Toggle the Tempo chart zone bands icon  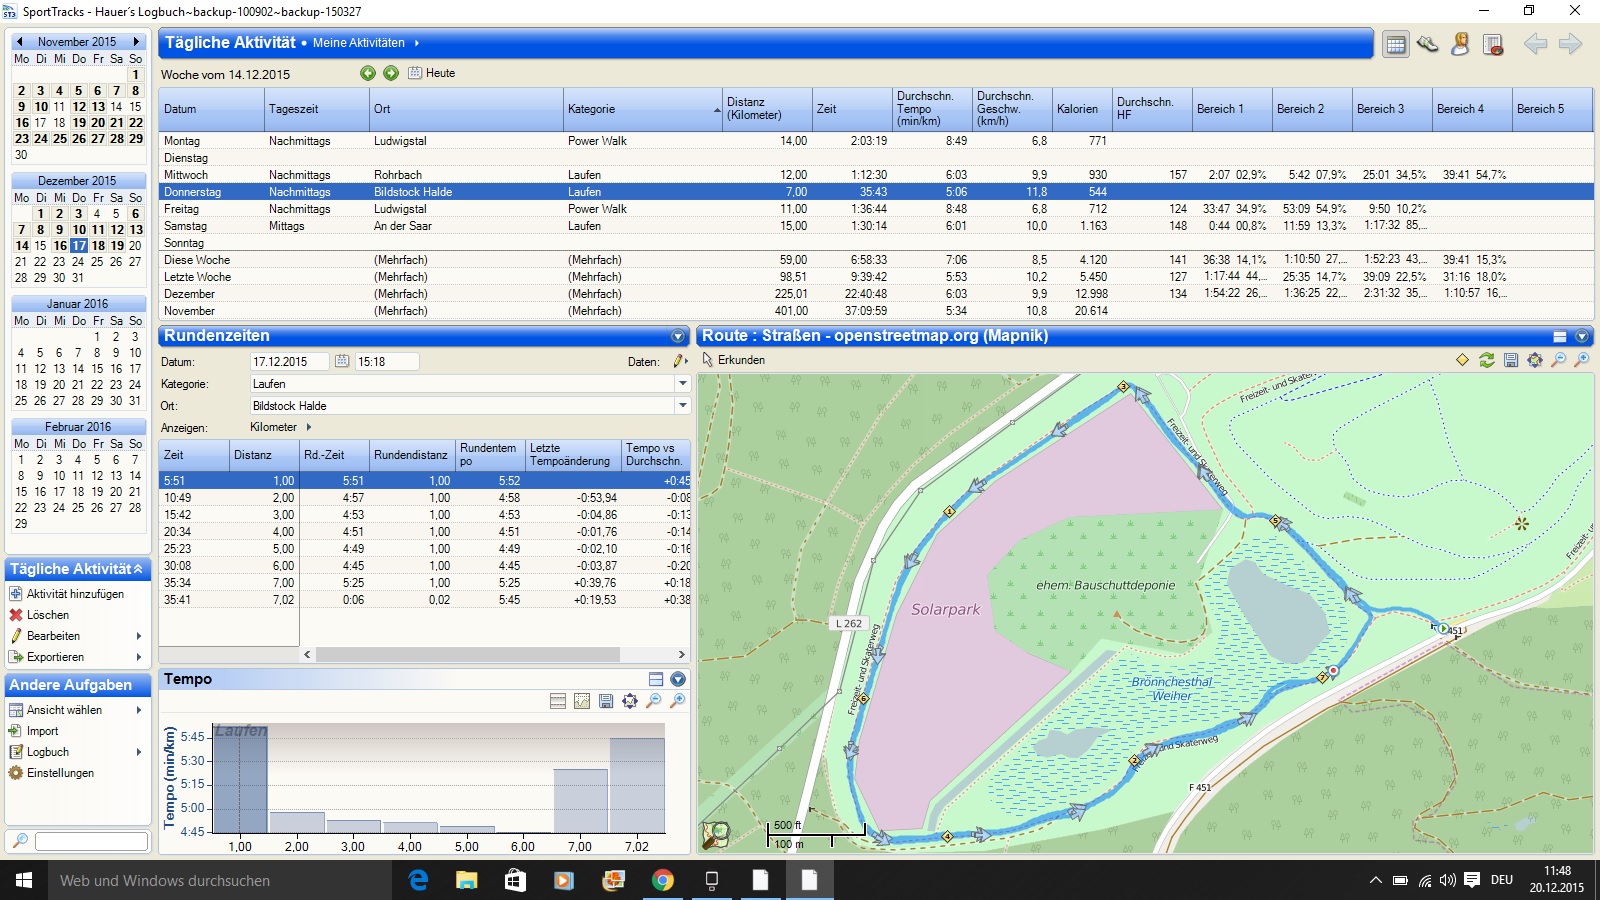pyautogui.click(x=558, y=701)
